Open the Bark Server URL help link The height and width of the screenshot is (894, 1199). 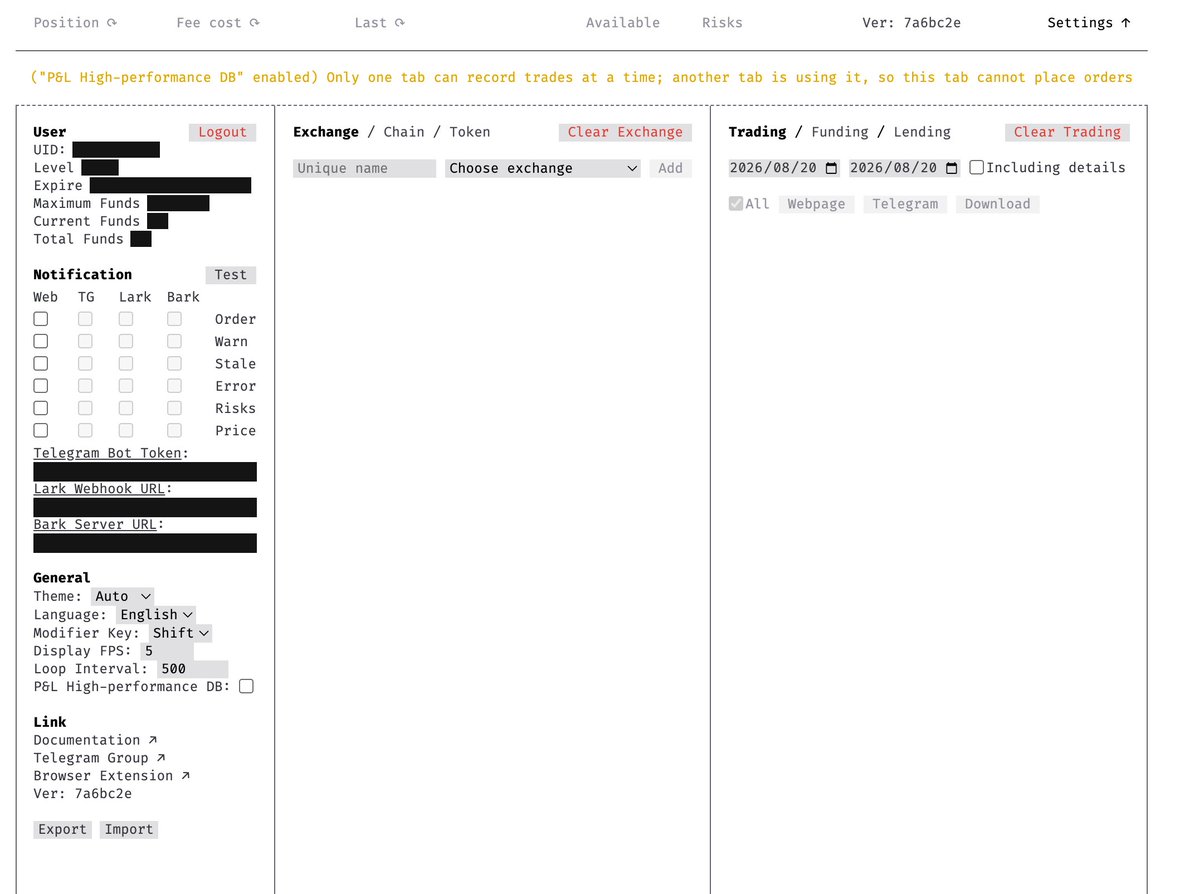[95, 525]
